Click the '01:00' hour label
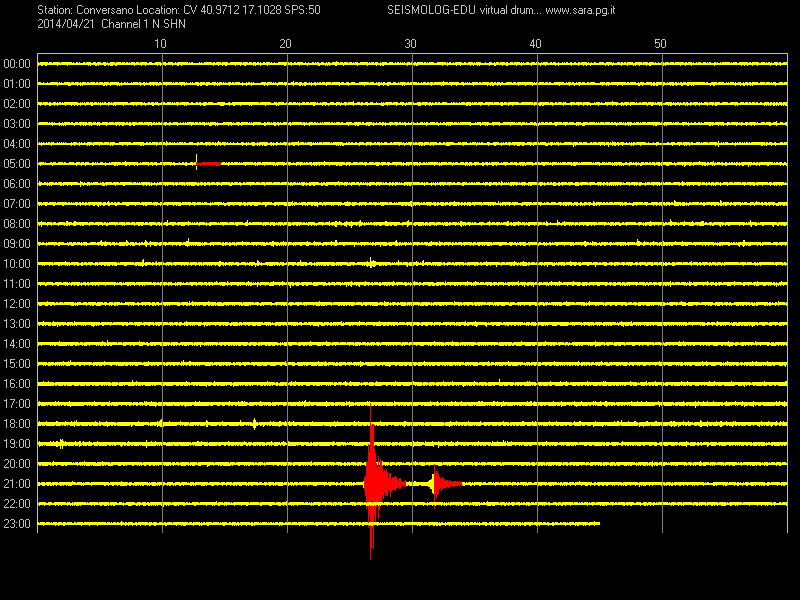The width and height of the screenshot is (800, 600). click(x=17, y=84)
